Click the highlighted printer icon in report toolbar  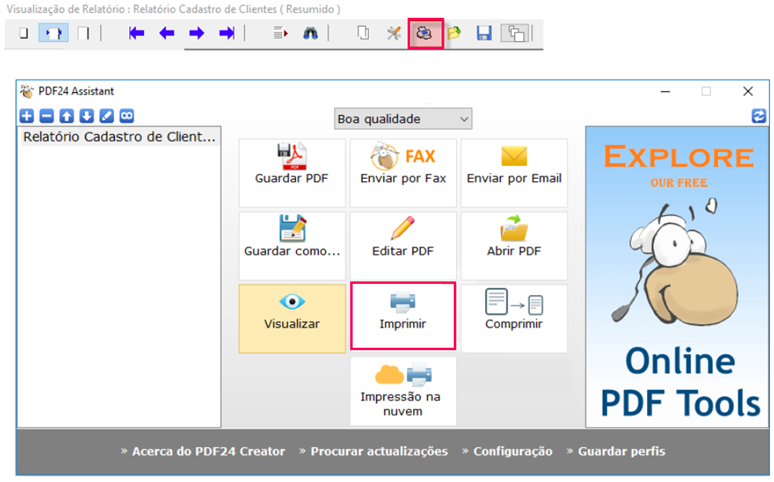[x=425, y=33]
